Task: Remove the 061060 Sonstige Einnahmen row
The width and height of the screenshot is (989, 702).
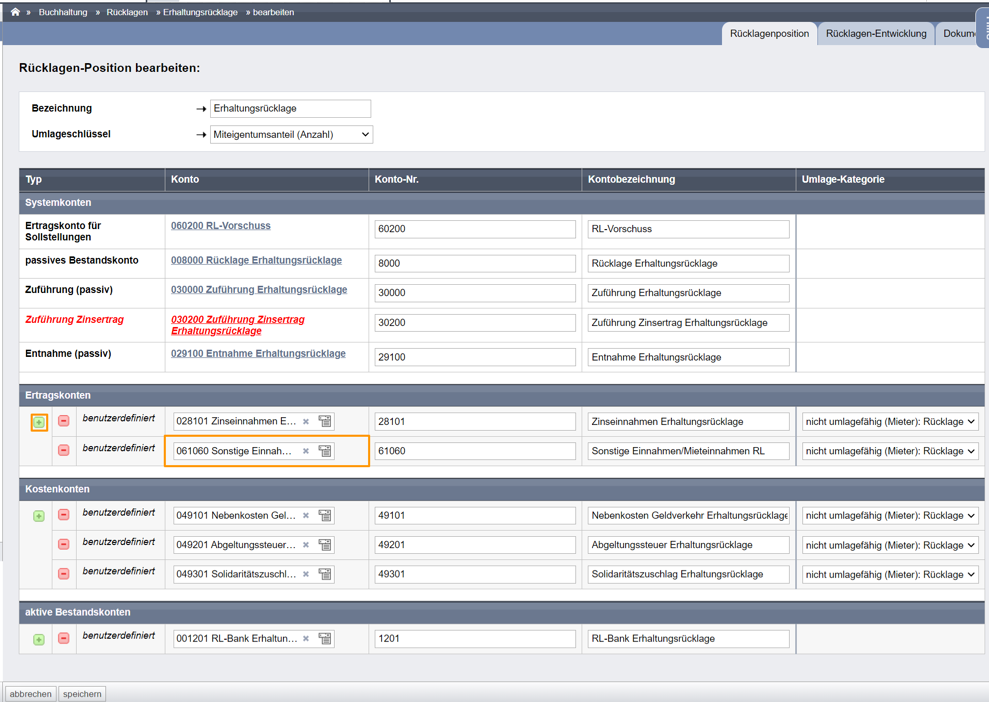Action: click(x=64, y=450)
